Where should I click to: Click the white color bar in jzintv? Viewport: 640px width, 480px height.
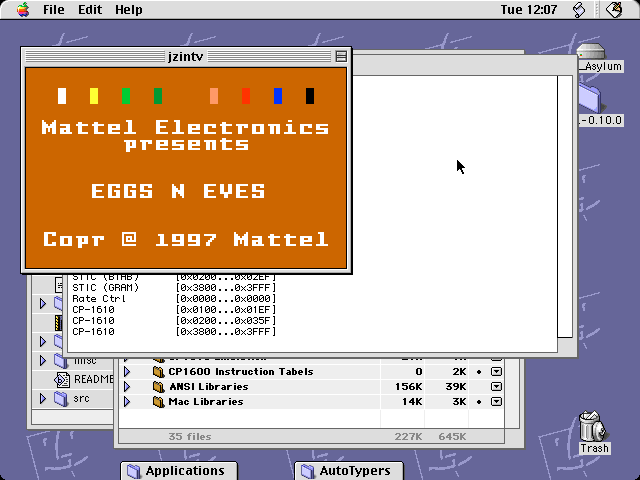62,96
